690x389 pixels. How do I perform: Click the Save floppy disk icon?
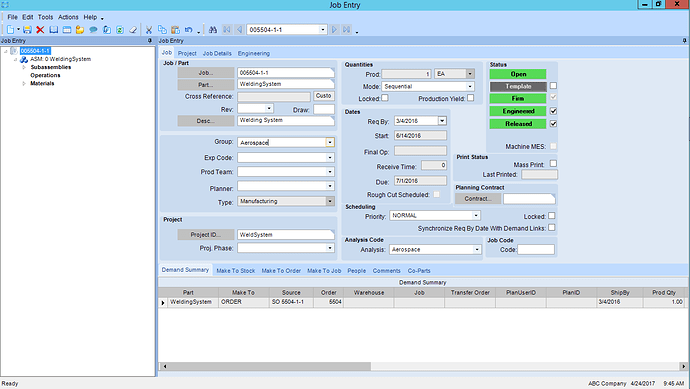tap(27, 29)
